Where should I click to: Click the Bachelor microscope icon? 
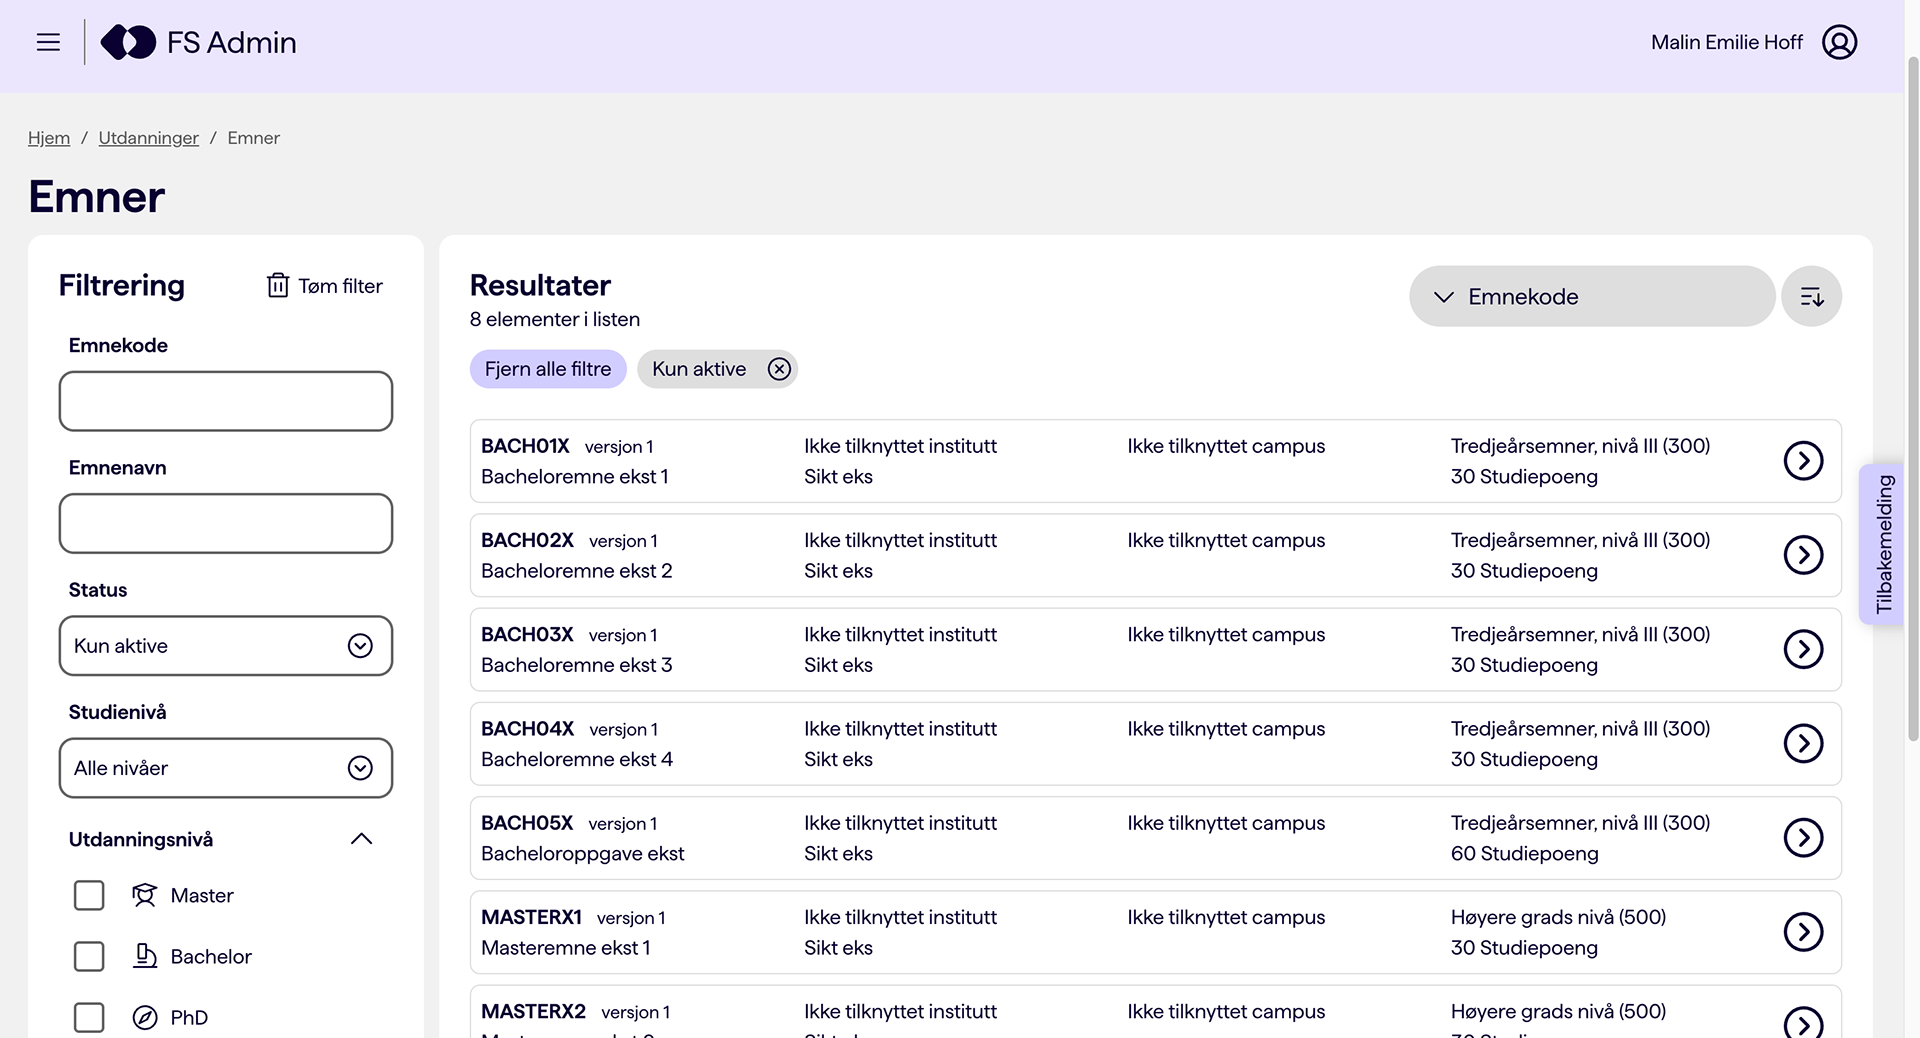[145, 956]
